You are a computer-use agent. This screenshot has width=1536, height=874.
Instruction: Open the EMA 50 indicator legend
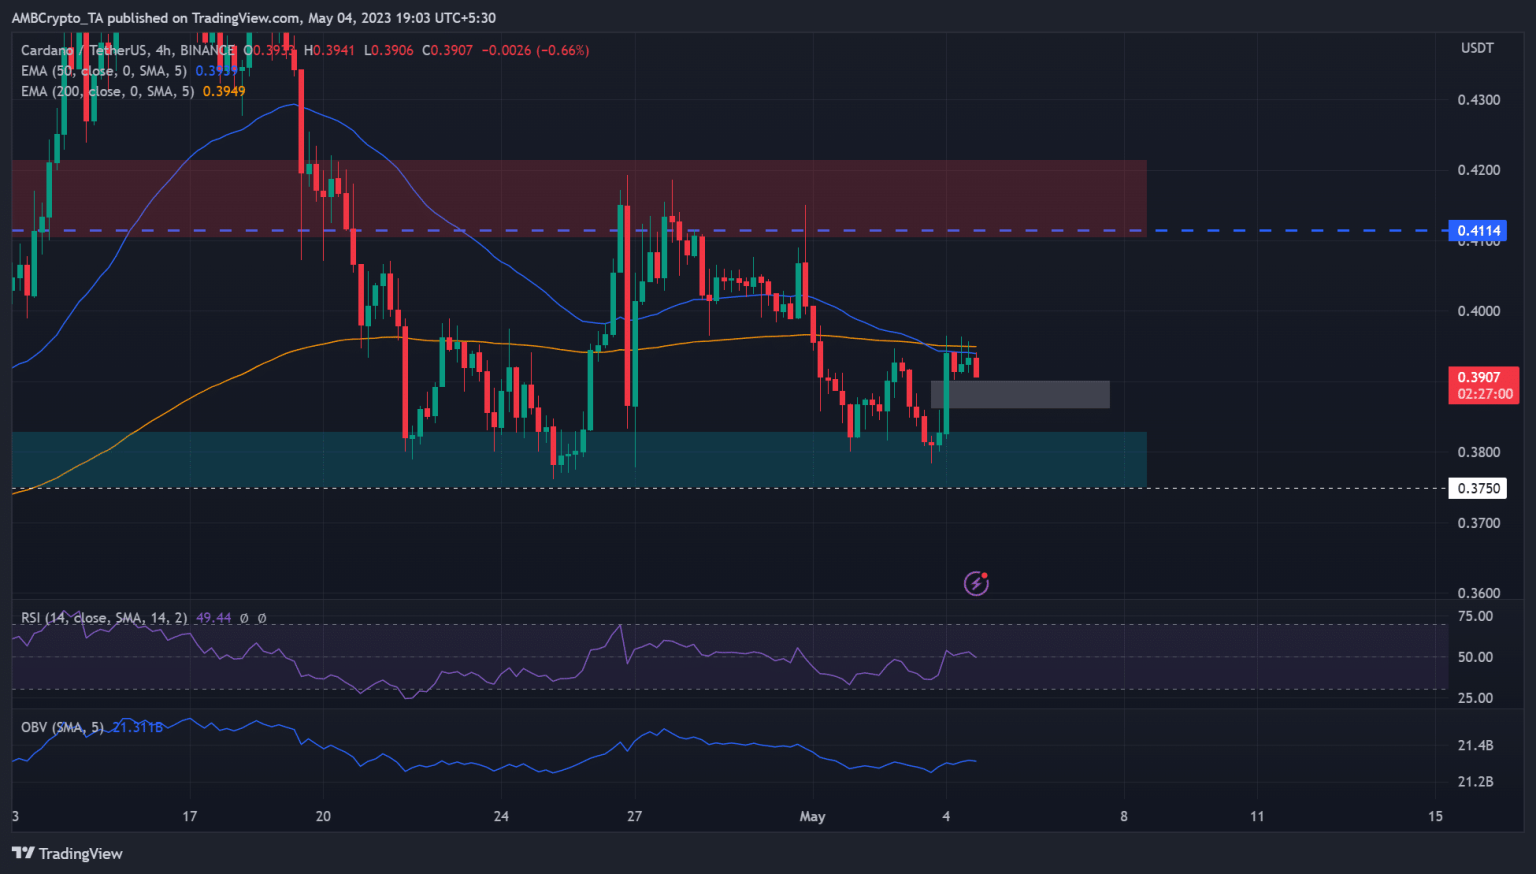(103, 71)
